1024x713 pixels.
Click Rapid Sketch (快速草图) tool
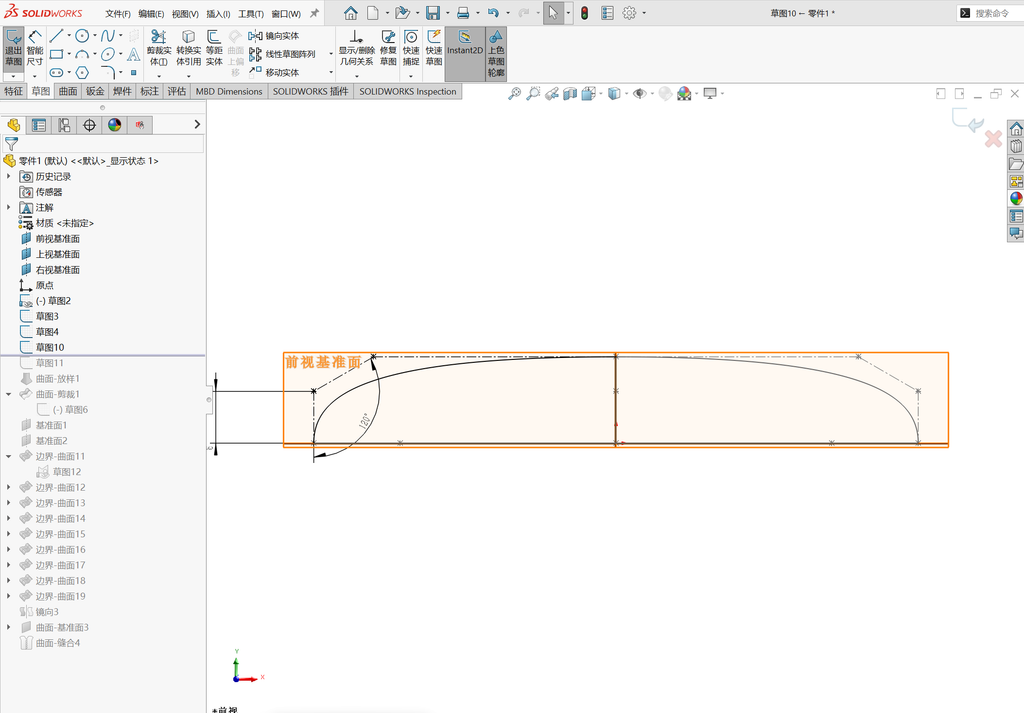point(434,48)
